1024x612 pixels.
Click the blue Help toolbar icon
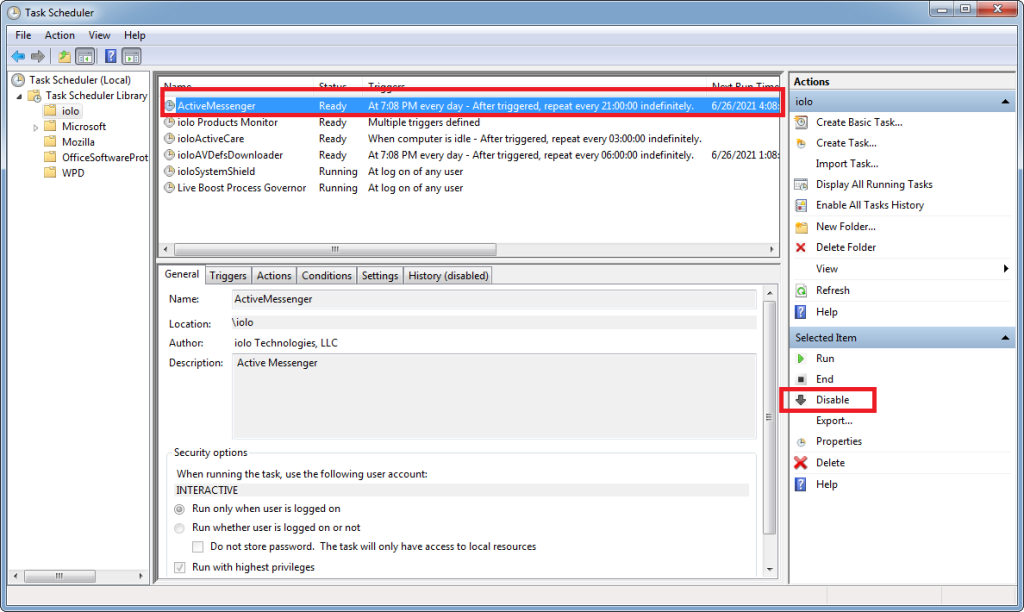(110, 57)
